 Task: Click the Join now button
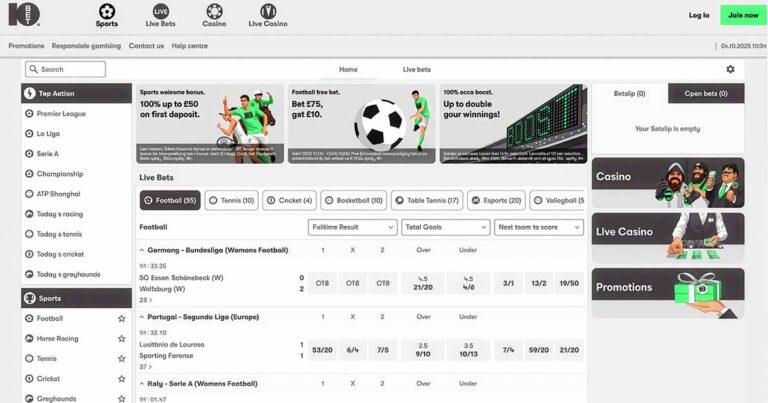[x=743, y=15]
